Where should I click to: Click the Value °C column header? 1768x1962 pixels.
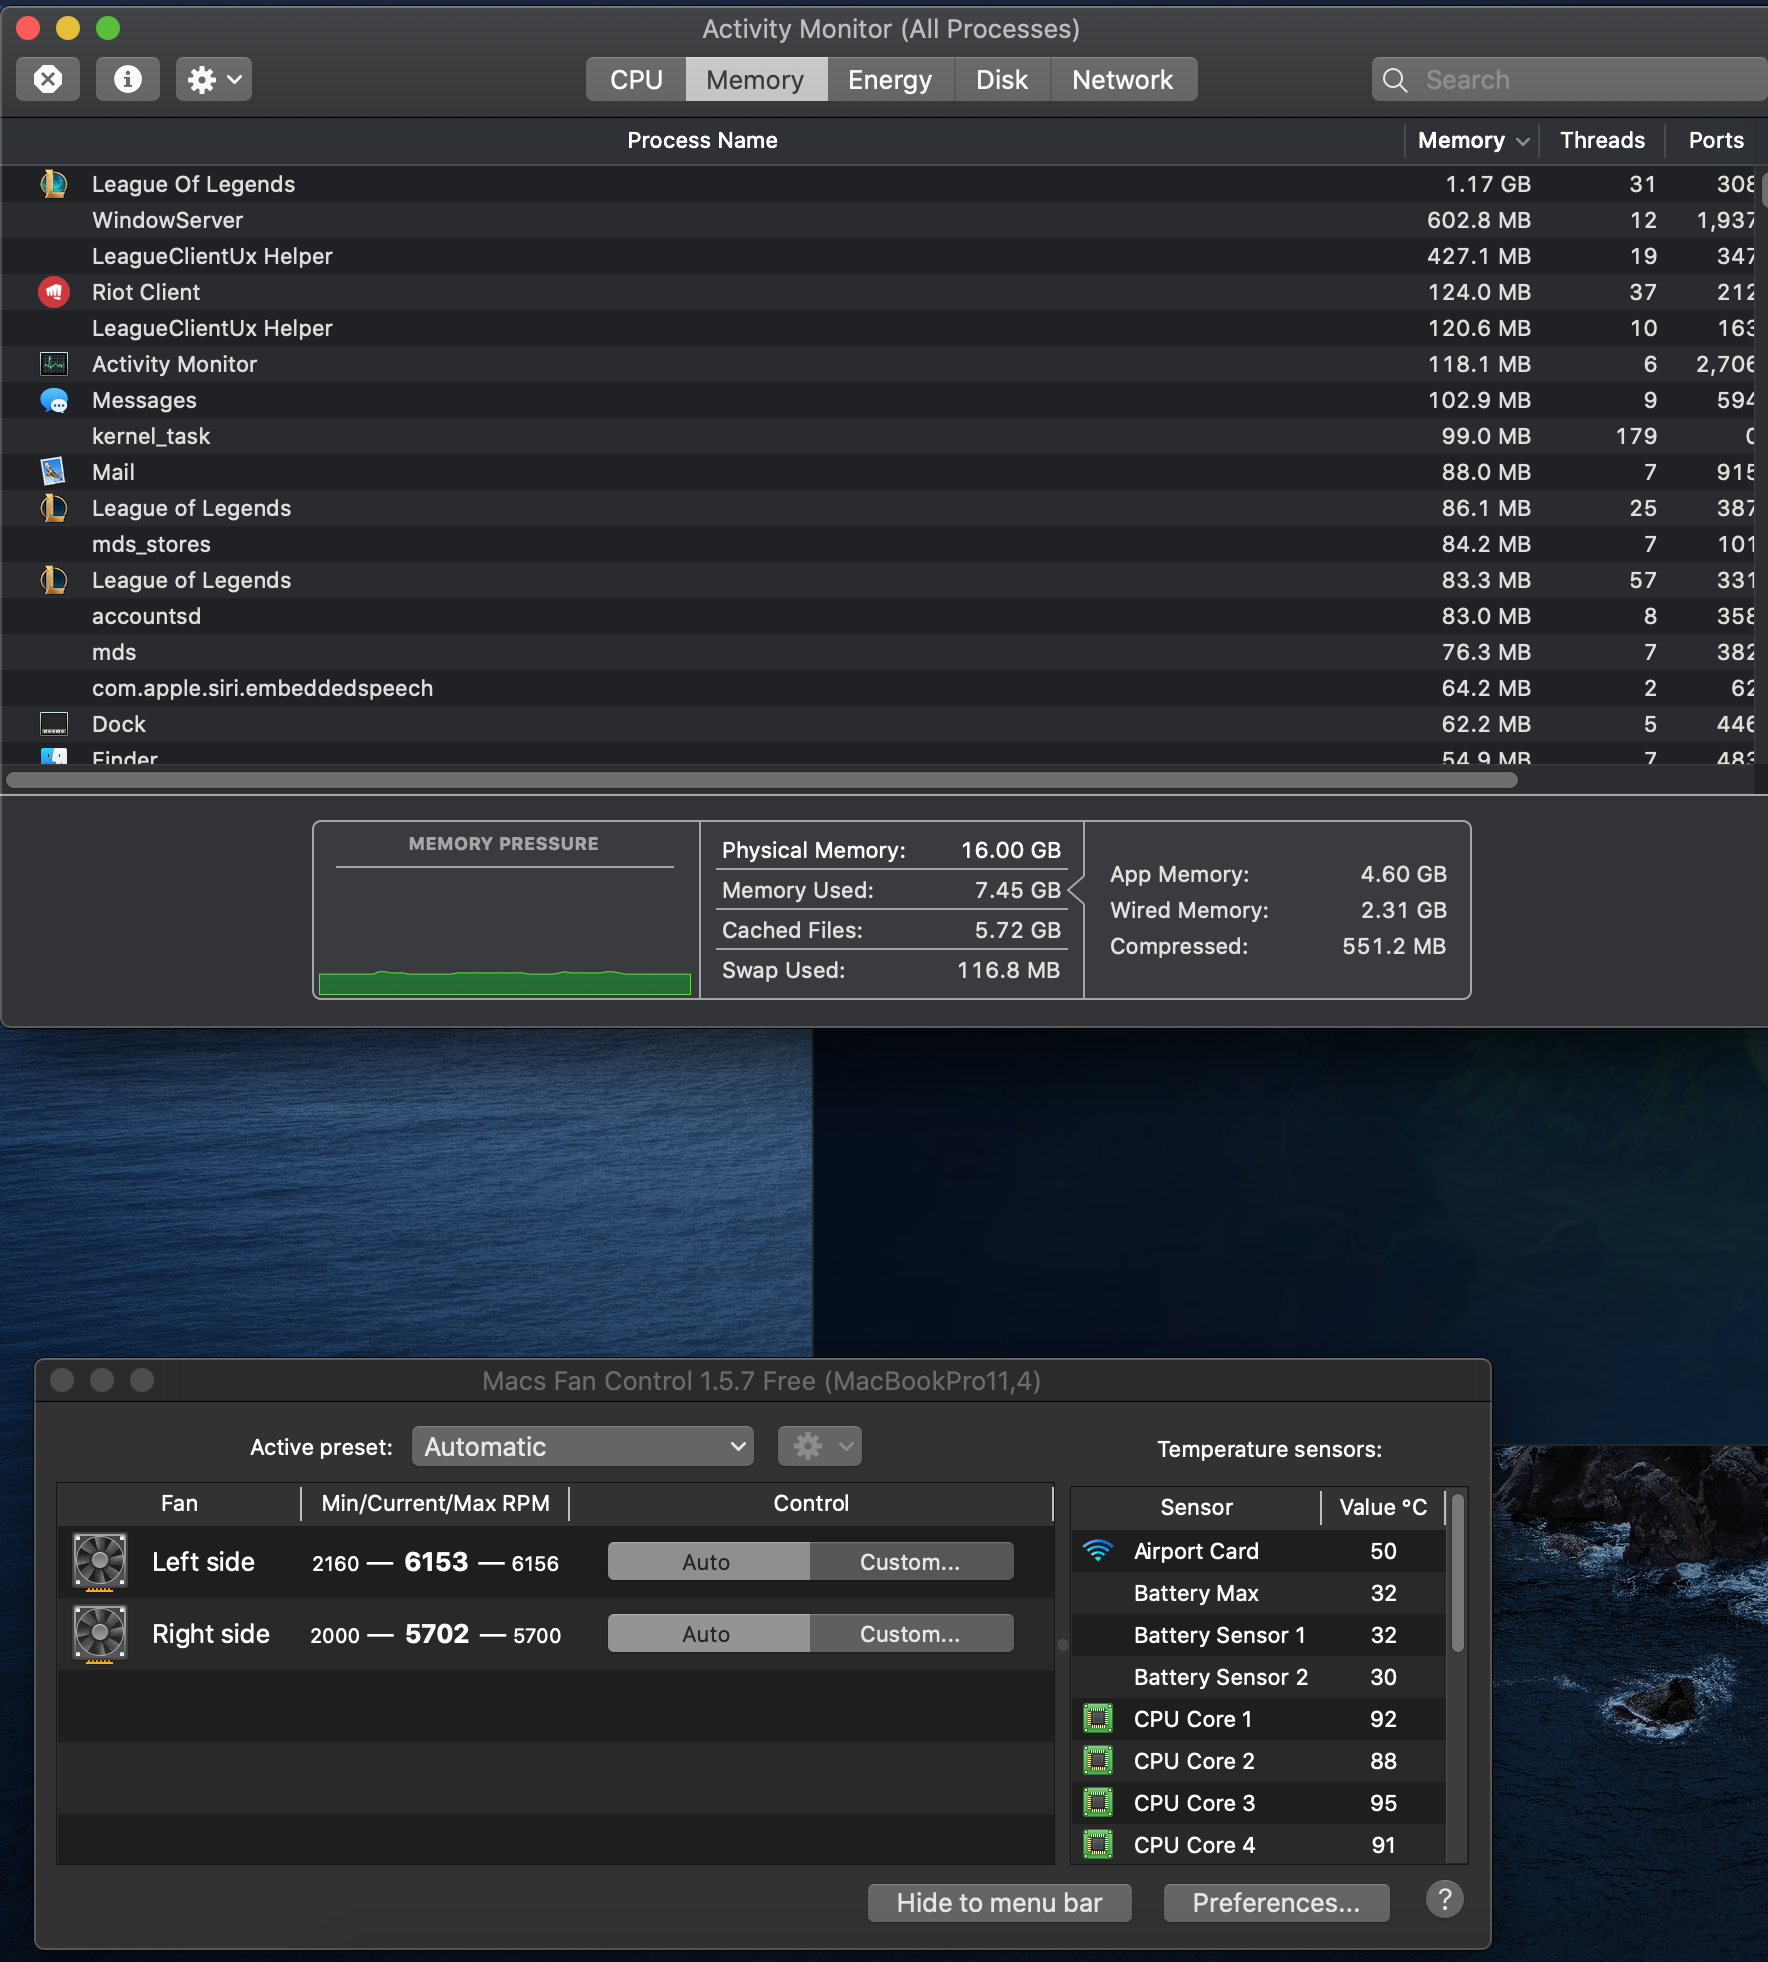coord(1383,1507)
